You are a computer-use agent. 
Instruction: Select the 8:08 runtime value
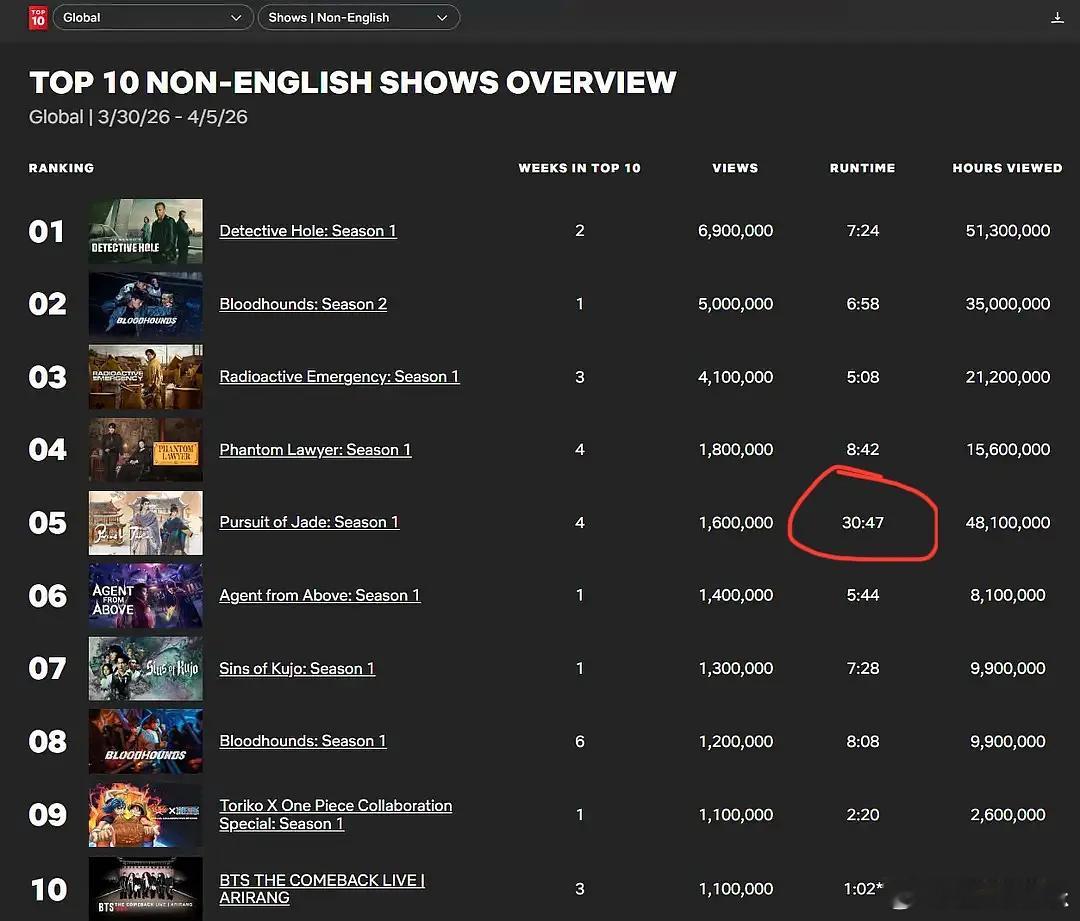tap(862, 741)
